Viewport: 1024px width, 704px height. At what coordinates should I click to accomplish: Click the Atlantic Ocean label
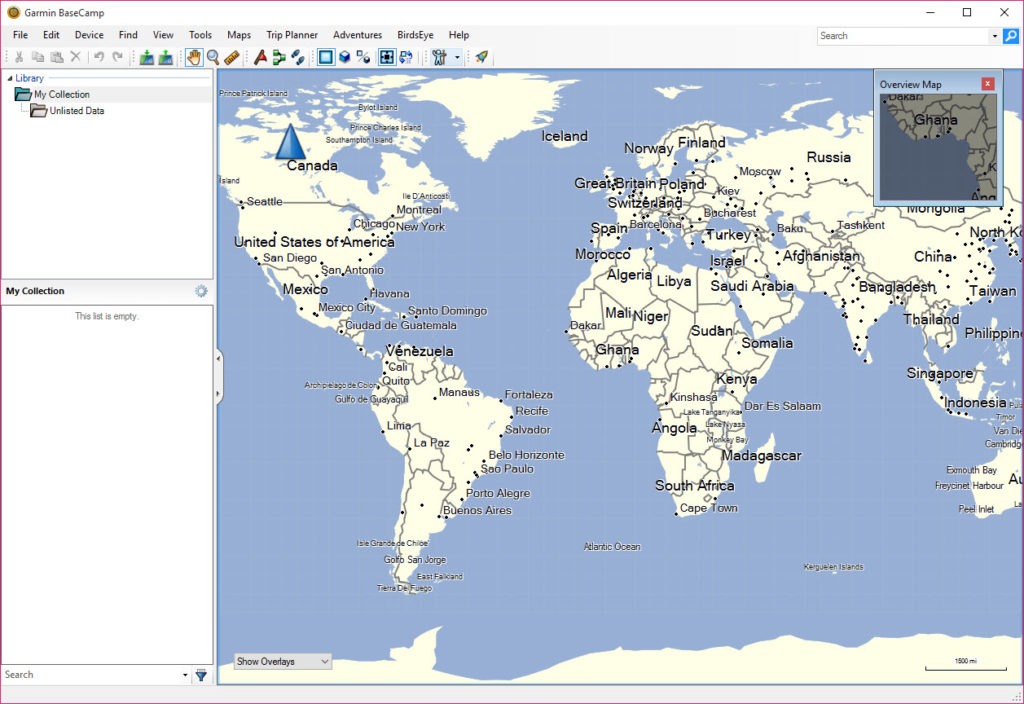coord(612,547)
